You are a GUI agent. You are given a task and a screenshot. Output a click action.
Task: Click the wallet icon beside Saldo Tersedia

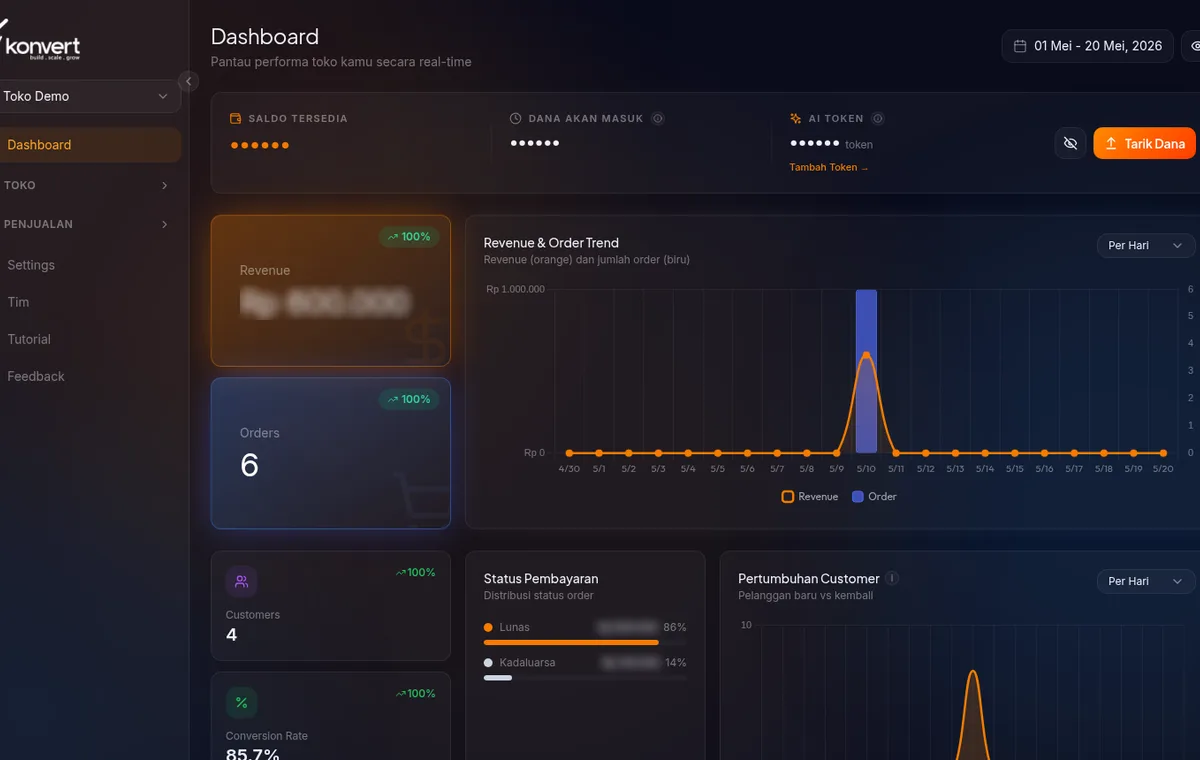tap(236, 118)
